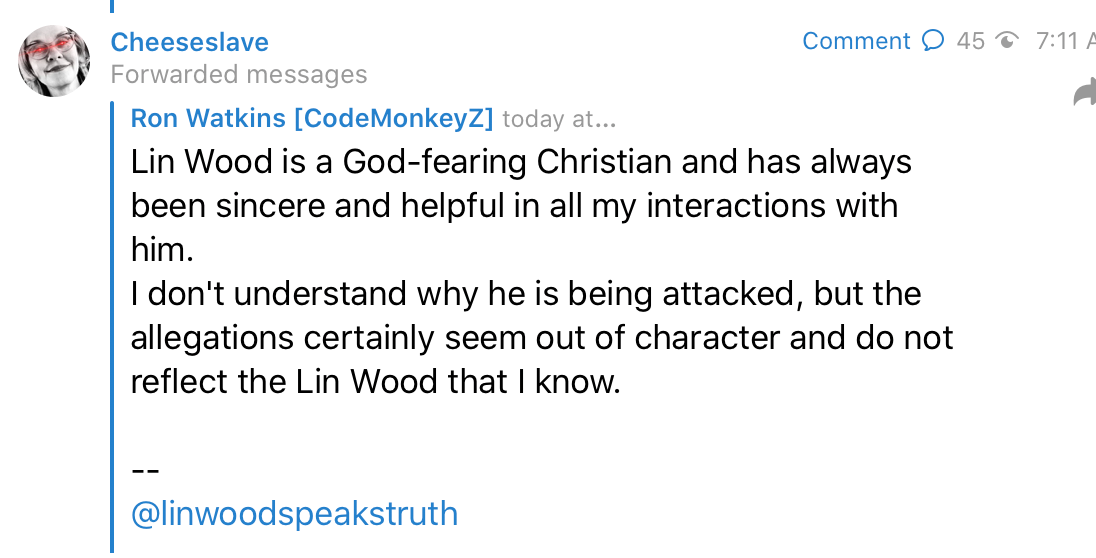Click the 45 view count
This screenshot has height=558, width=1096.
point(970,41)
